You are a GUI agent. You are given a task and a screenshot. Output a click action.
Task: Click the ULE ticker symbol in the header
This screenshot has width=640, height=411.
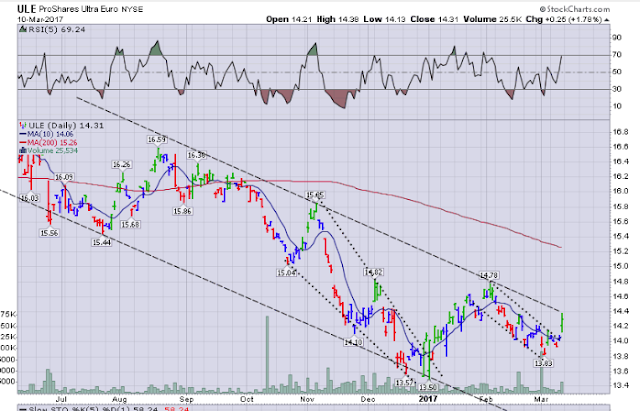coord(27,9)
